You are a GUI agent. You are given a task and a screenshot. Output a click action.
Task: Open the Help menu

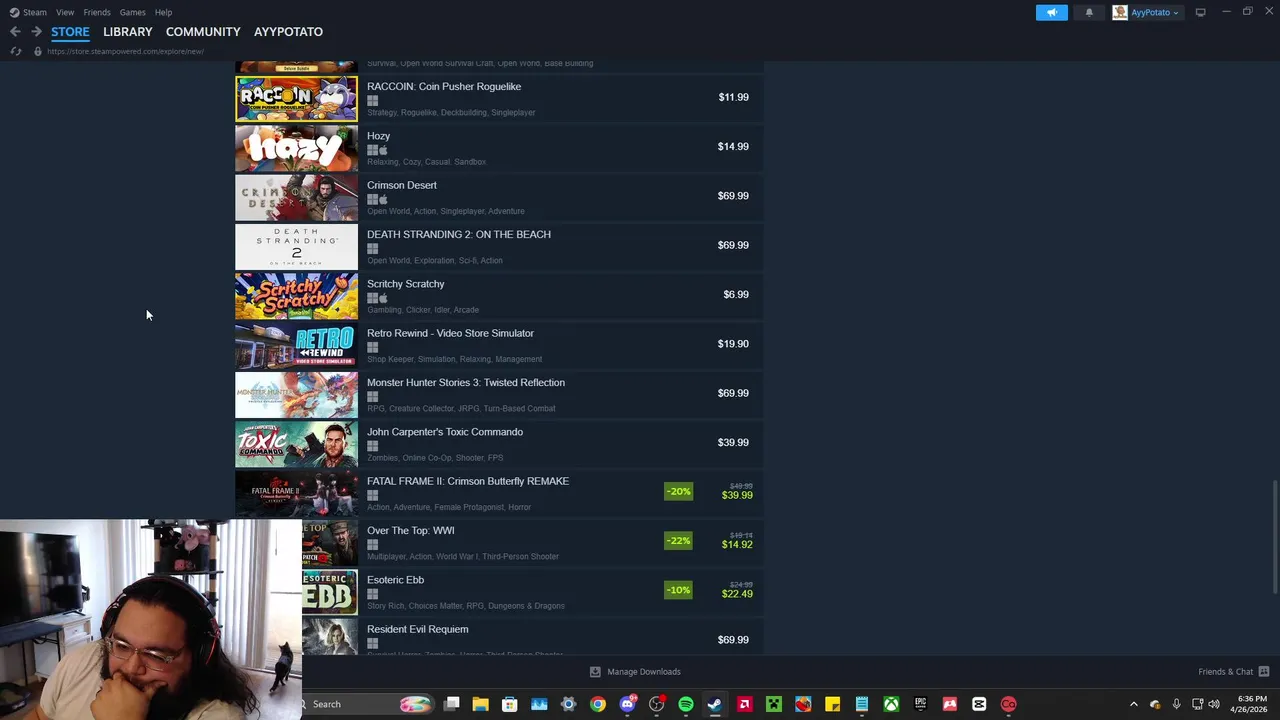163,12
